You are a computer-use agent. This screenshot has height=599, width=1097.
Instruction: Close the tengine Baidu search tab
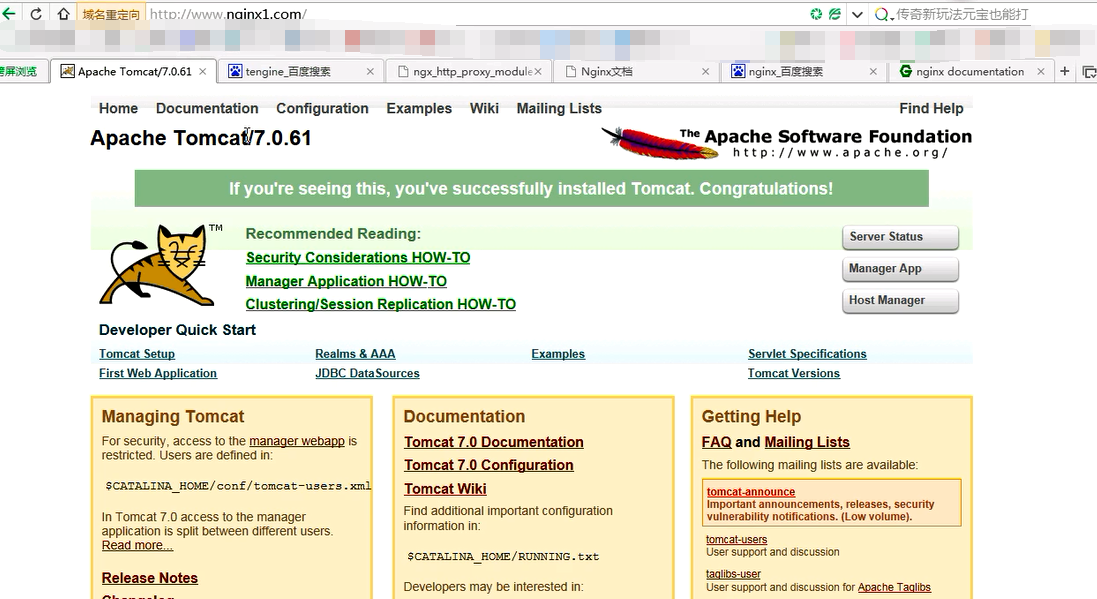point(370,71)
